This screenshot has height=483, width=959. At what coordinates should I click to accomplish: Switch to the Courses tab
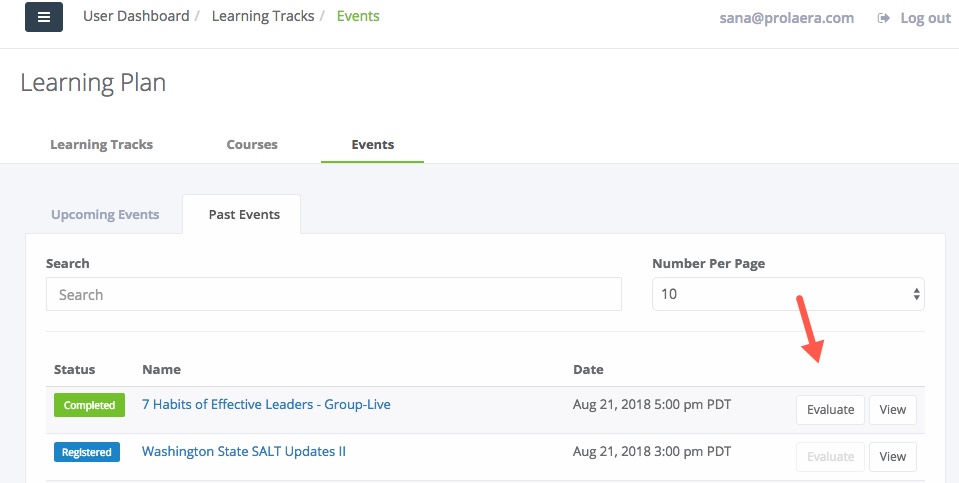coord(252,144)
